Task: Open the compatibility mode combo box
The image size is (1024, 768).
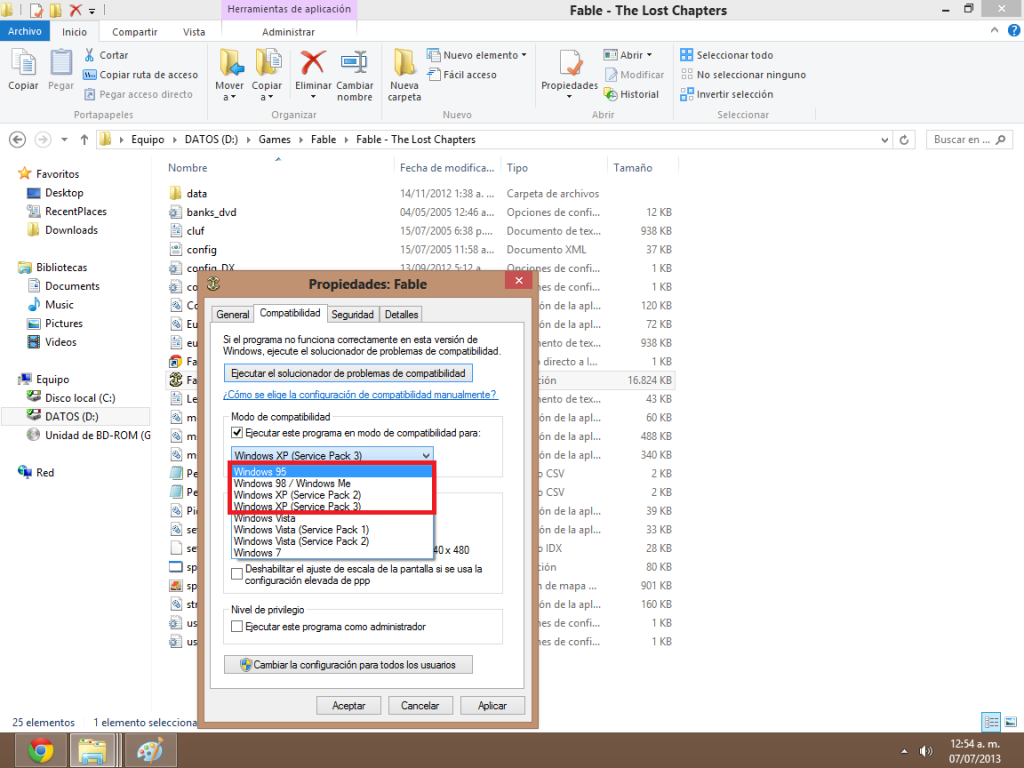Action: click(x=332, y=455)
